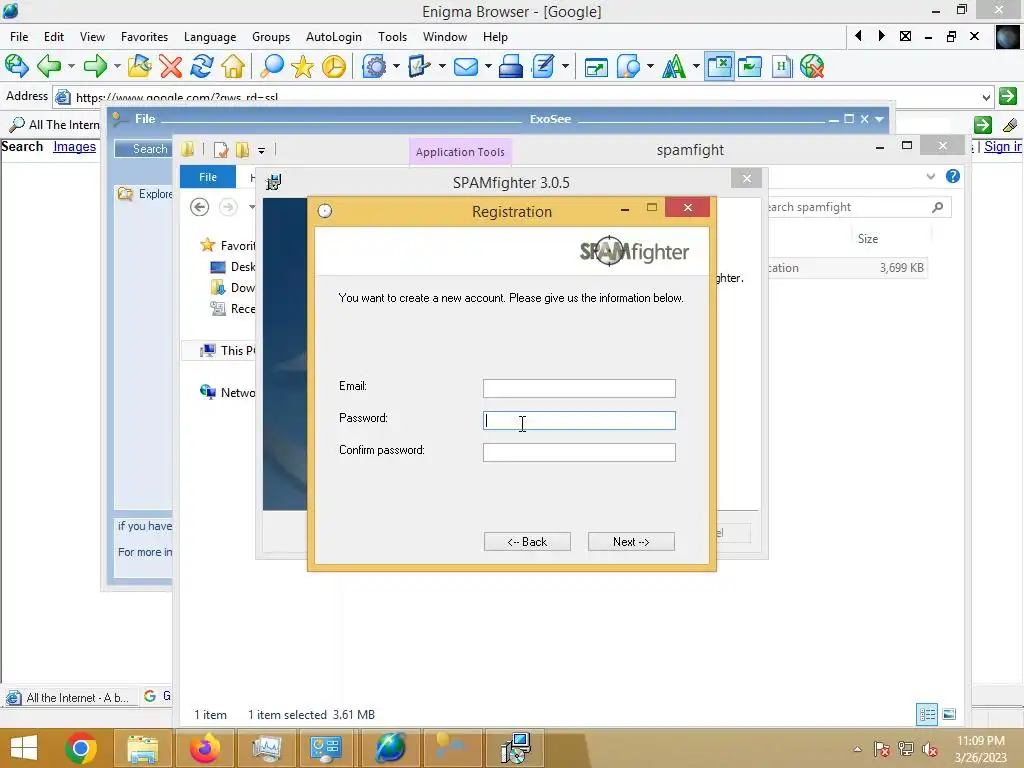The height and width of the screenshot is (768, 1024).
Task: Open Firefox from the taskbar
Action: tap(204, 748)
